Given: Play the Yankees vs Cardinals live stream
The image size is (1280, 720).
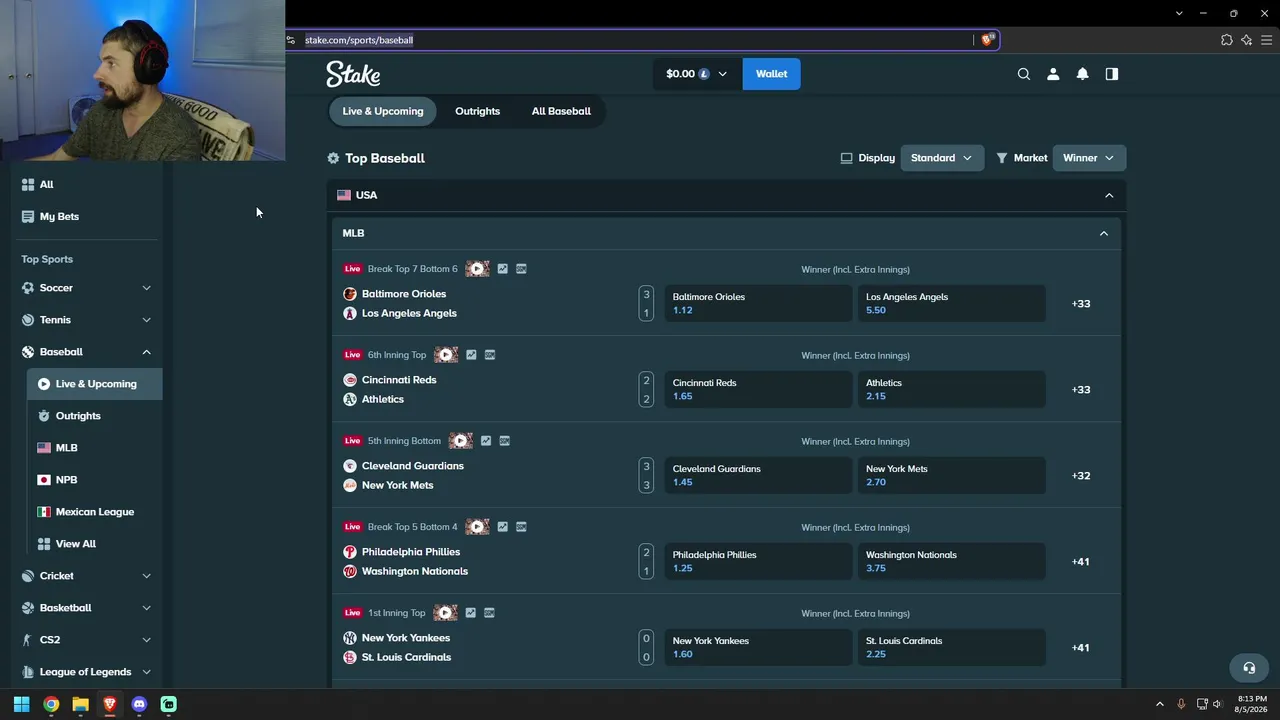Looking at the screenshot, I should 446,613.
